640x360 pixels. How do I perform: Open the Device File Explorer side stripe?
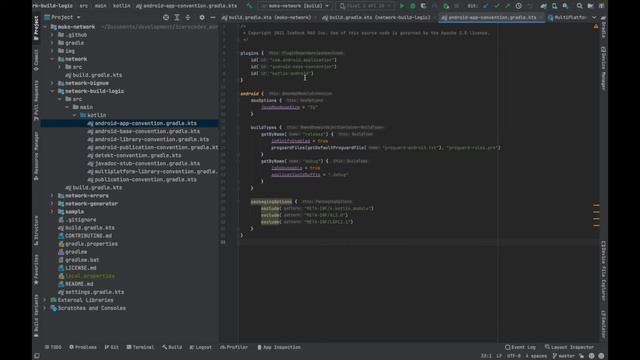[603, 271]
